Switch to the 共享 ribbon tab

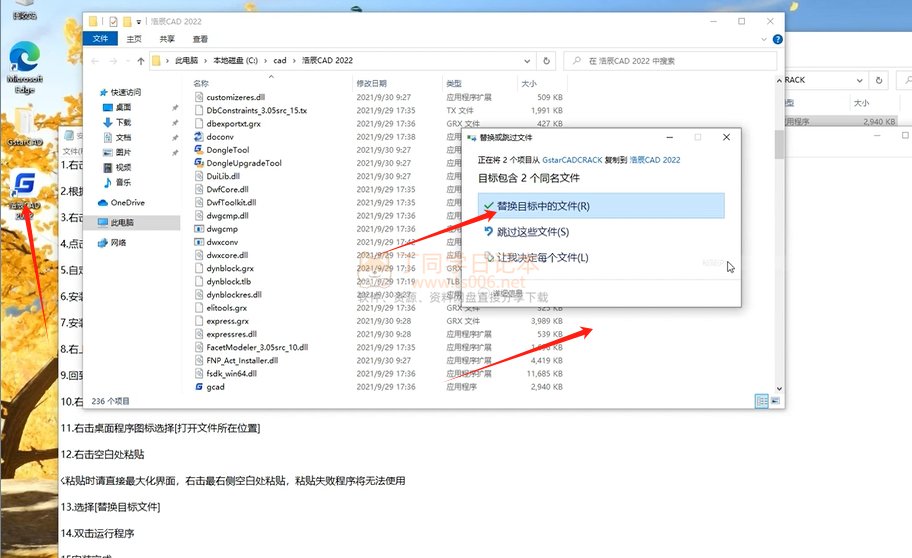[167, 39]
